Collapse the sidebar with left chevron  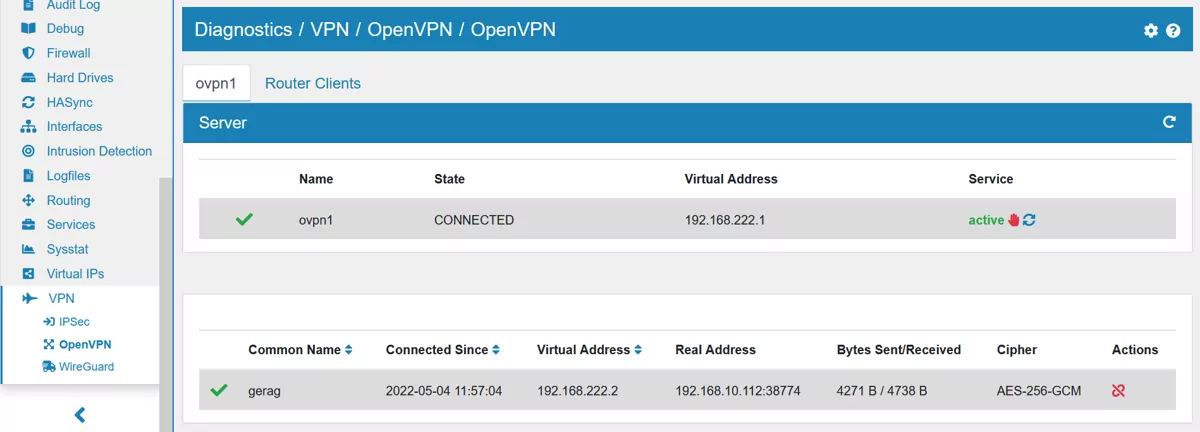(80, 414)
